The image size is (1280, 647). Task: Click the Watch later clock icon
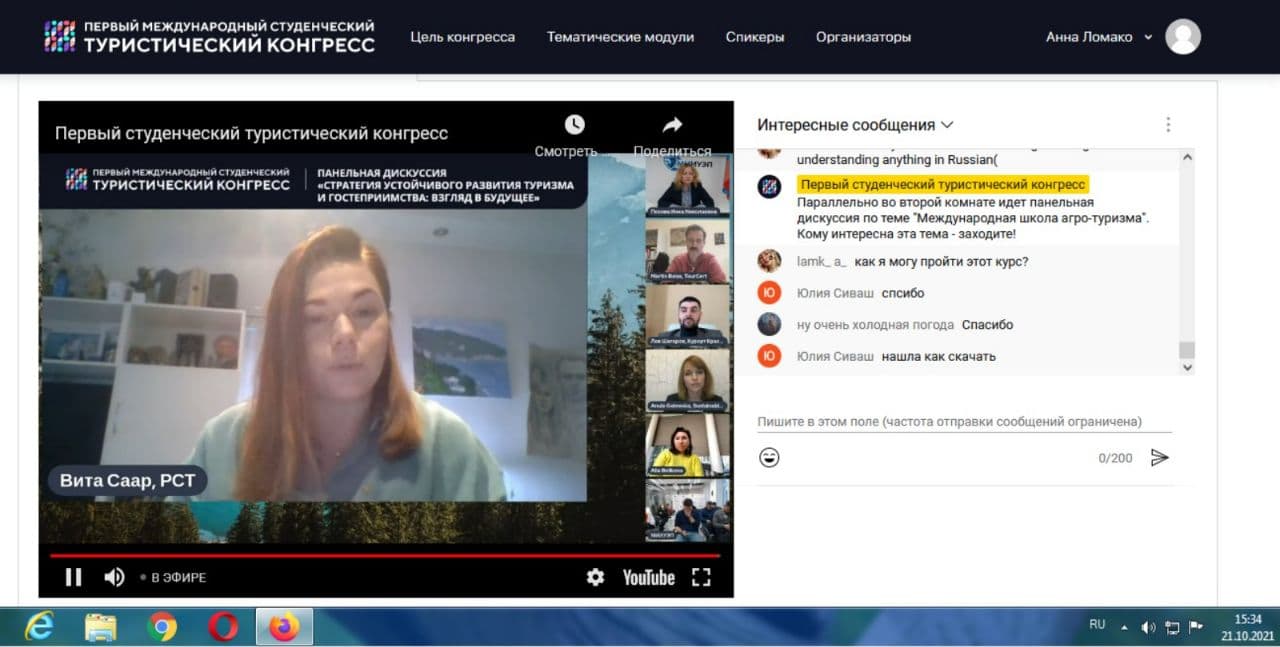(574, 125)
